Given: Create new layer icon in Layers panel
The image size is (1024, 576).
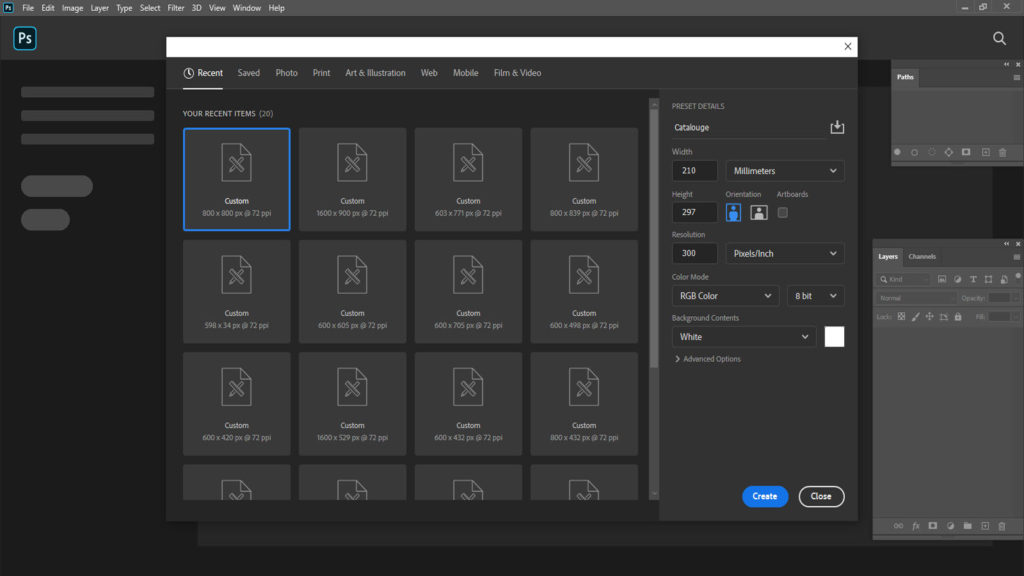Looking at the screenshot, I should pyautogui.click(x=985, y=526).
